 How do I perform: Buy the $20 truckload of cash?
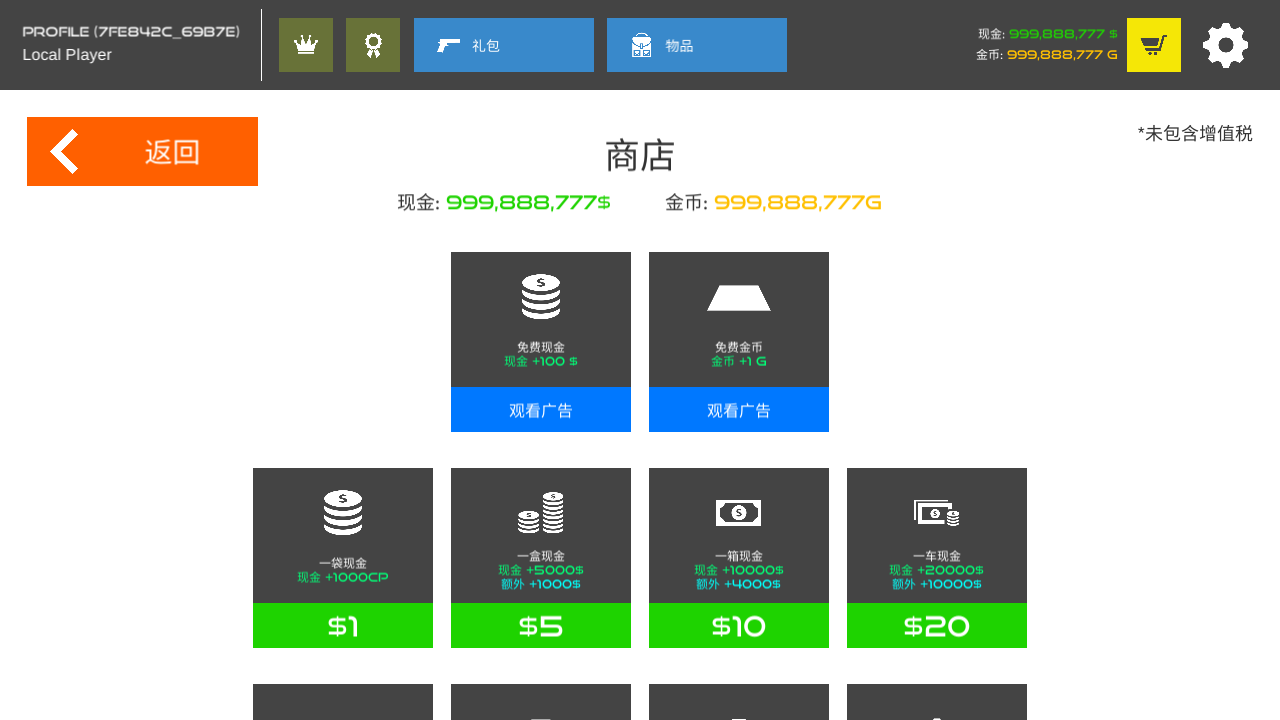point(936,625)
